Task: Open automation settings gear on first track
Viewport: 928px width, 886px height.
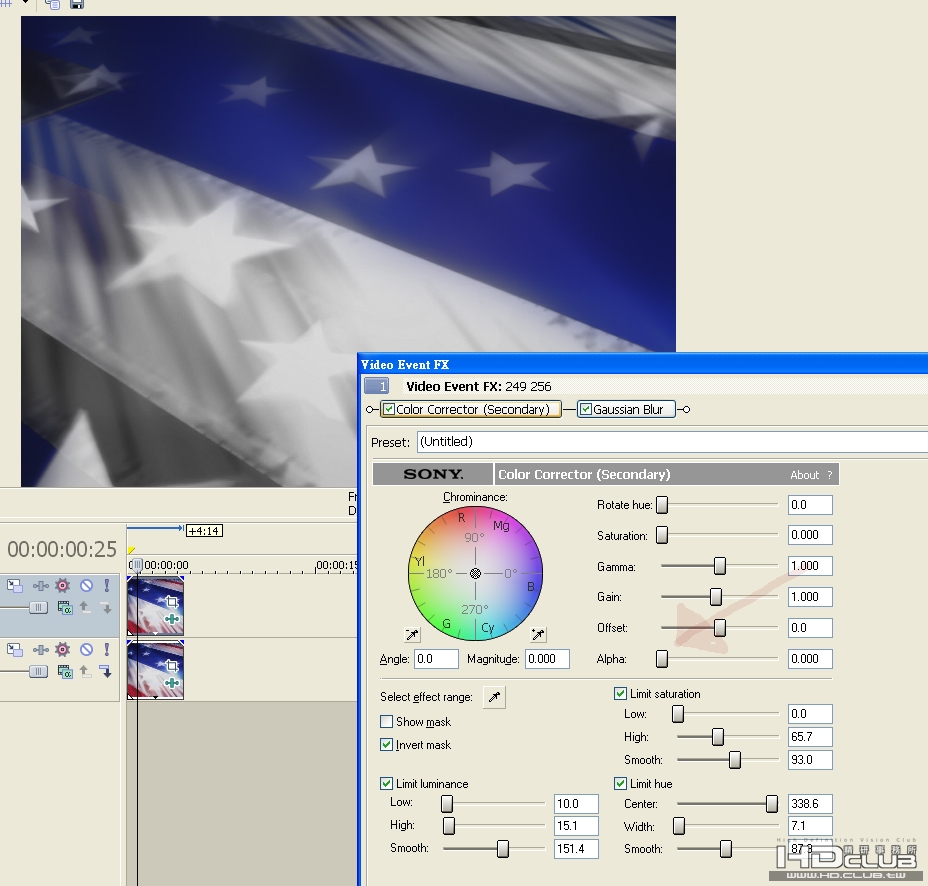Action: coord(63,586)
